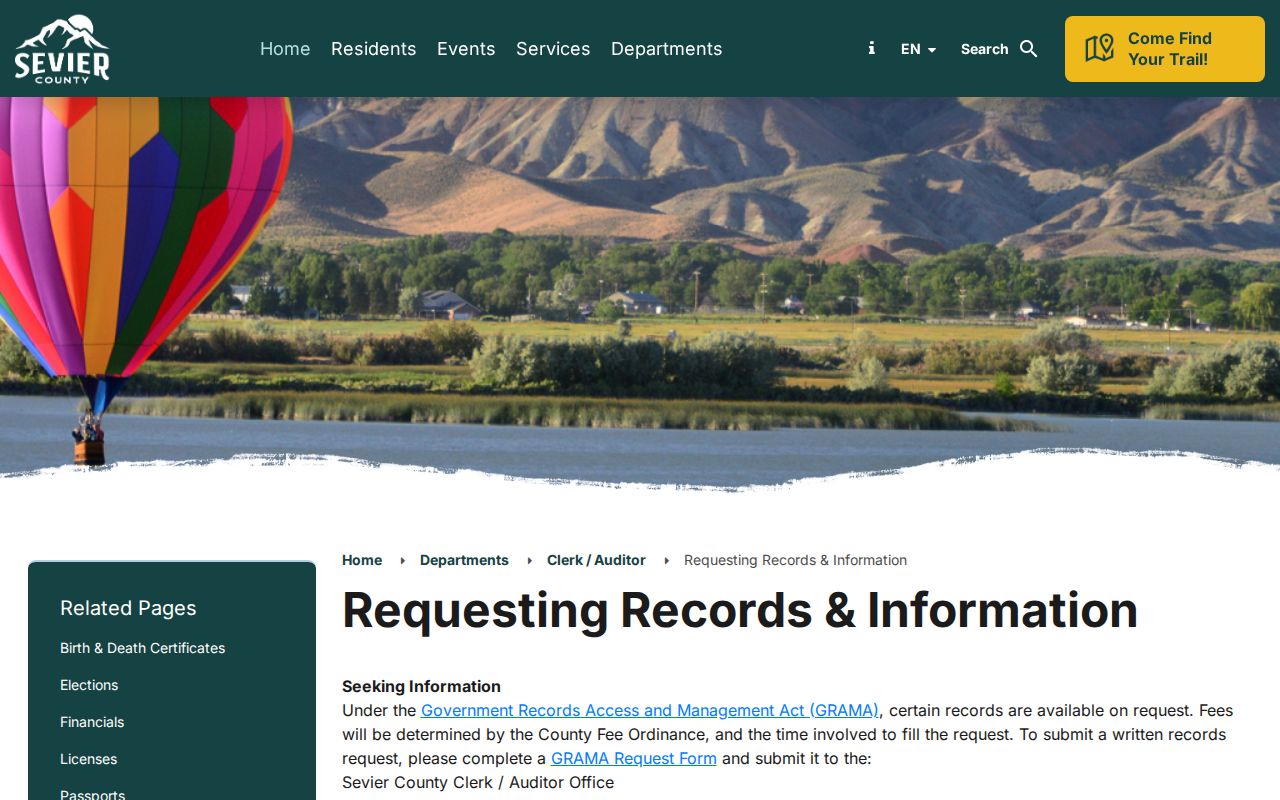Go to Departments breadcrumb link
Screen dimensions: 1280x800
[x=464, y=560]
